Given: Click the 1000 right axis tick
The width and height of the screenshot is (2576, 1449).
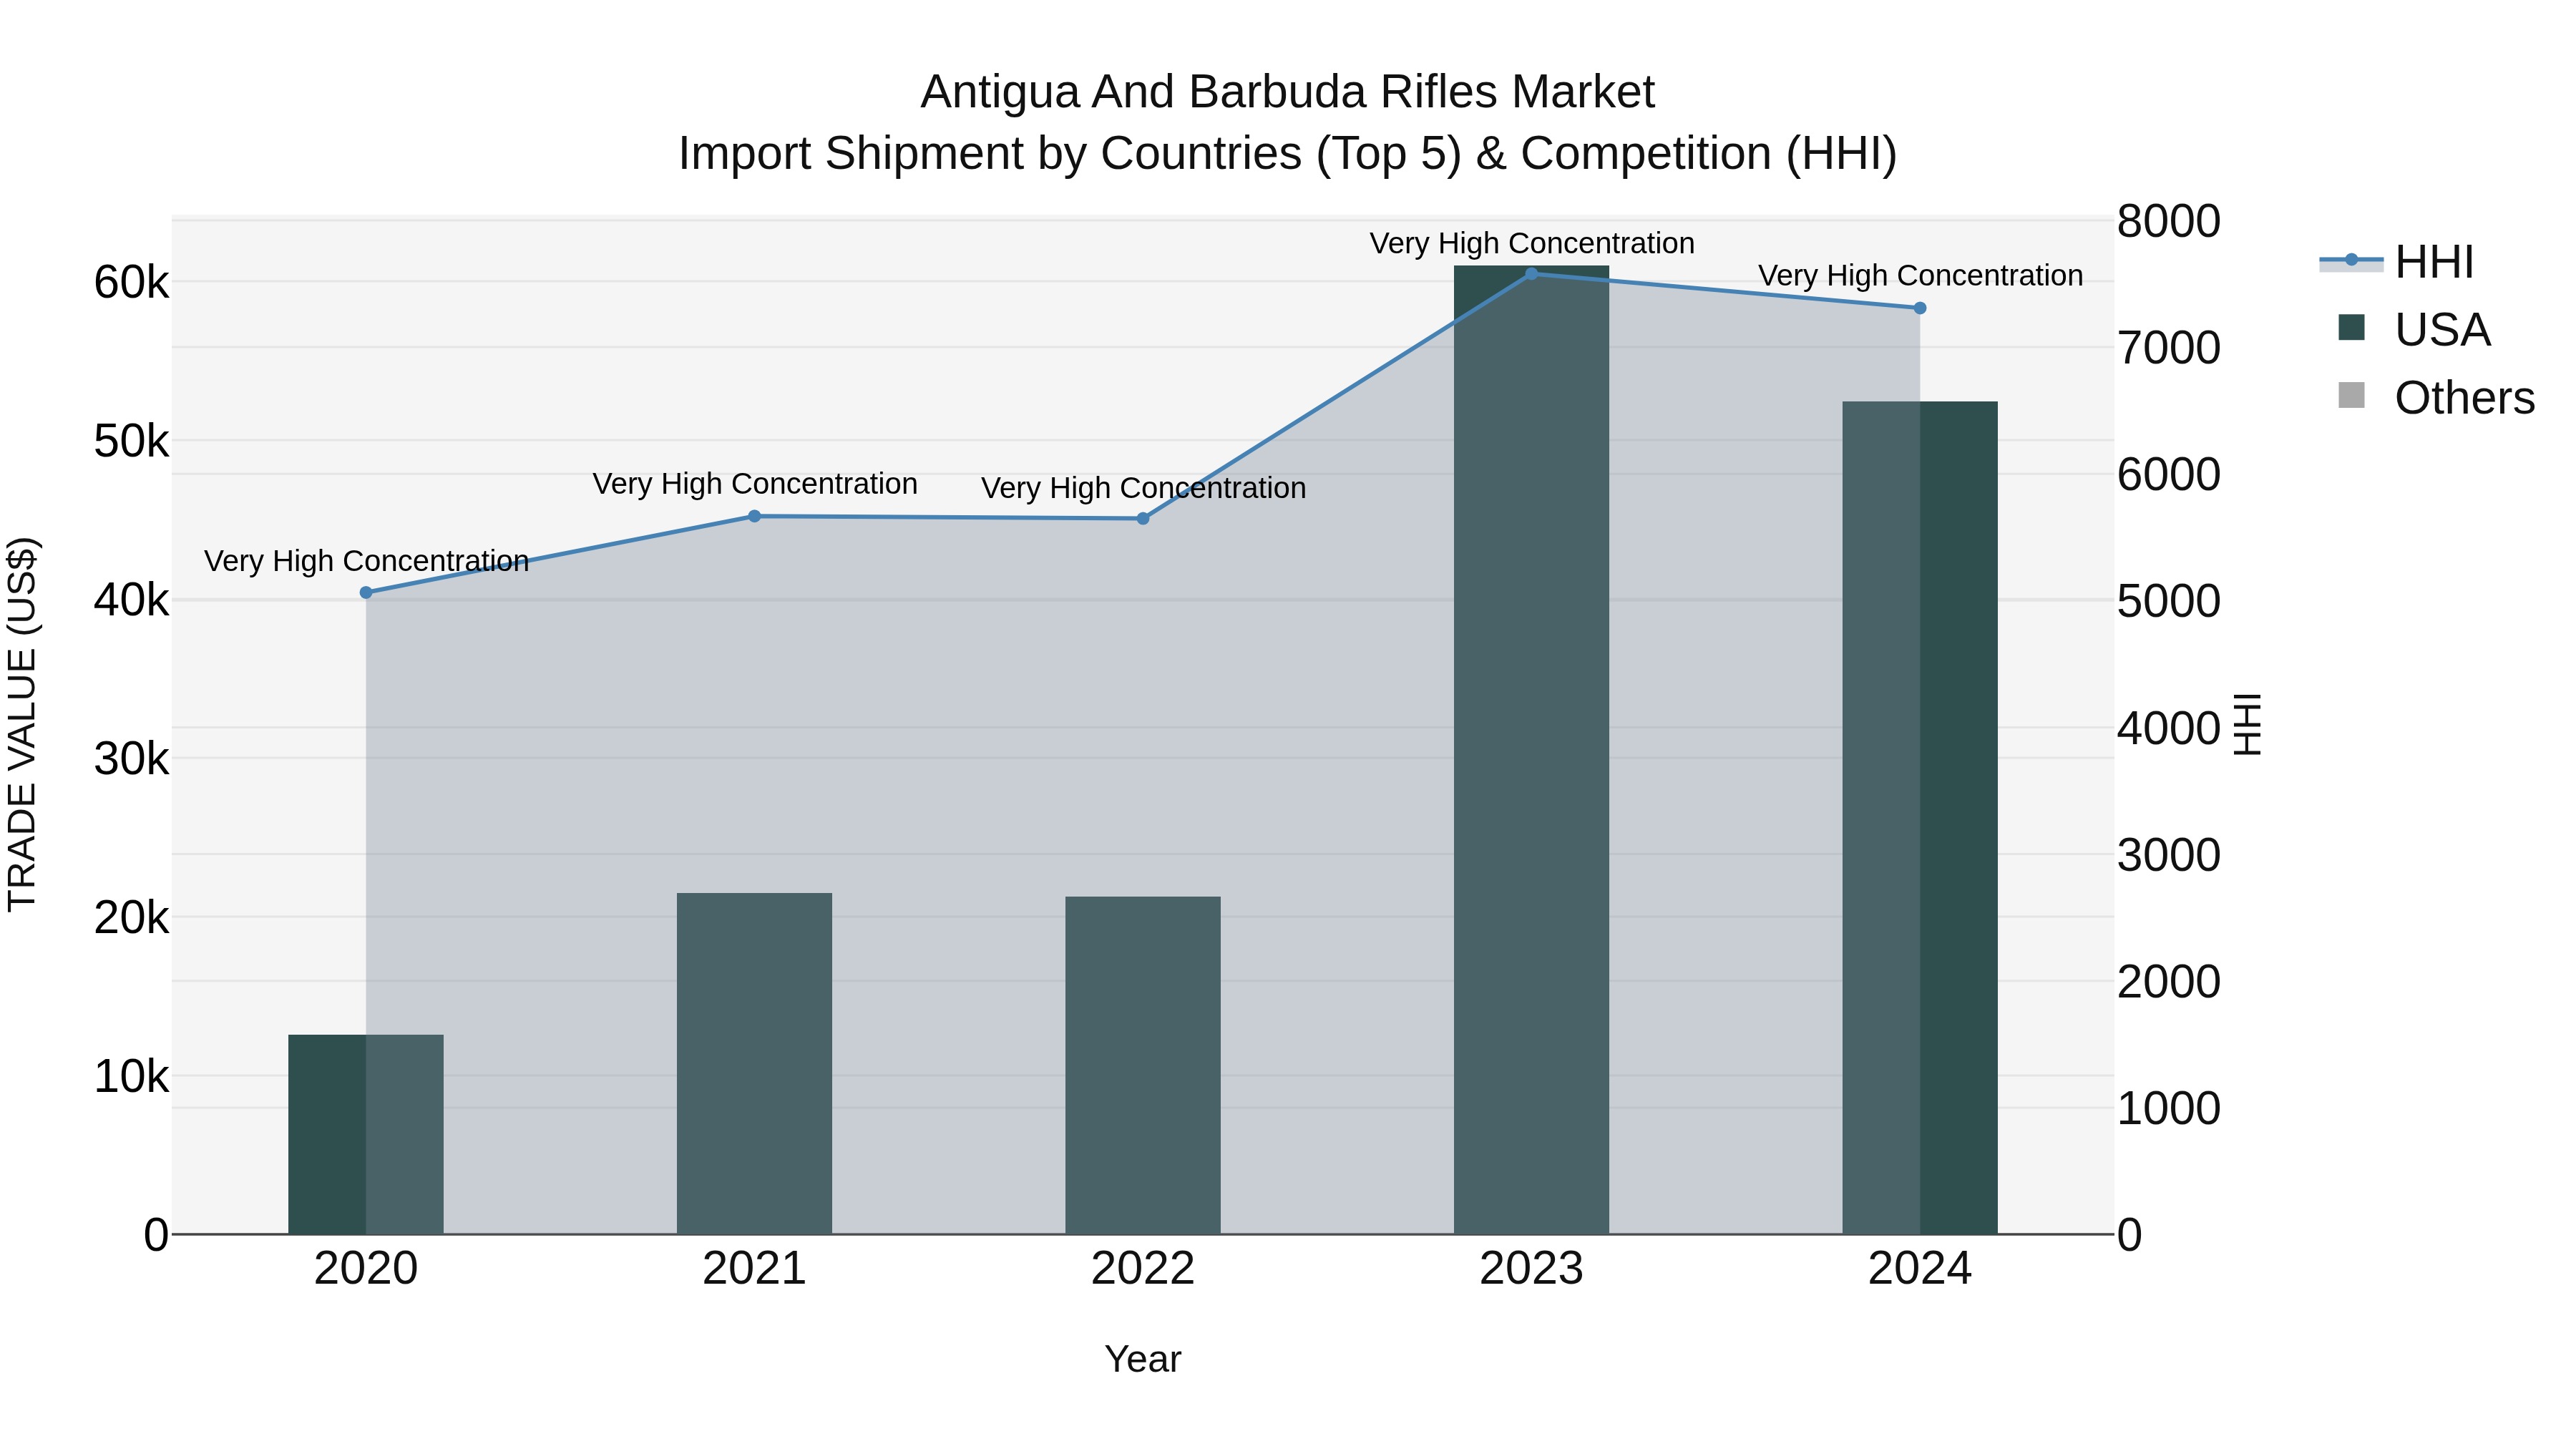Looking at the screenshot, I should pos(2169,1109).
